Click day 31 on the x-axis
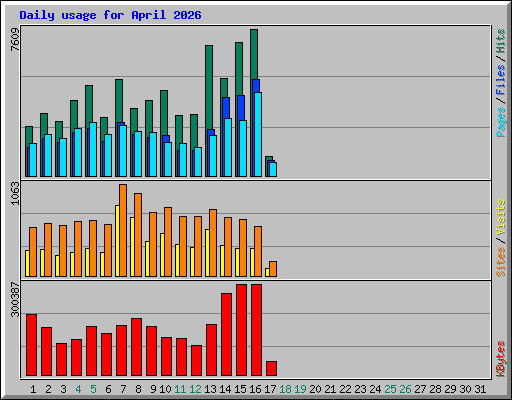Viewport: 512px width, 400px height. point(480,389)
